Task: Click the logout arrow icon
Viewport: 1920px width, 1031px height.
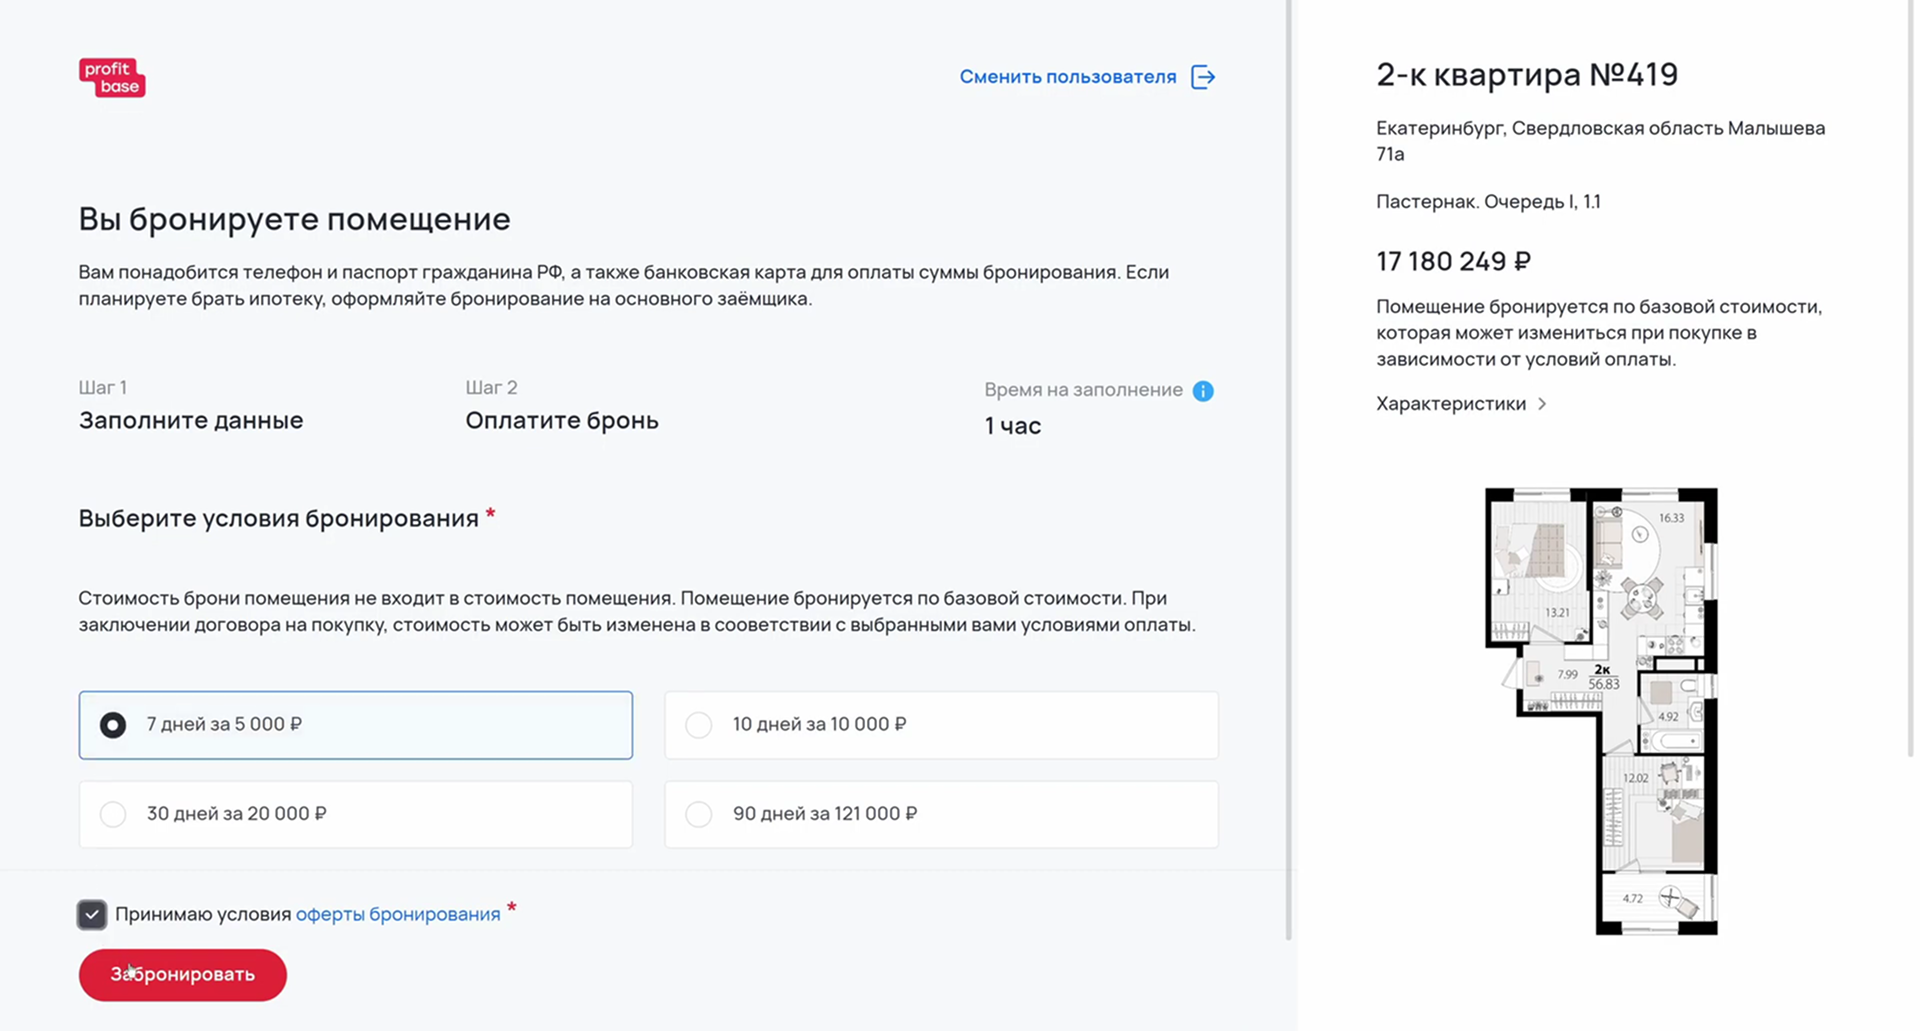Action: click(x=1203, y=77)
